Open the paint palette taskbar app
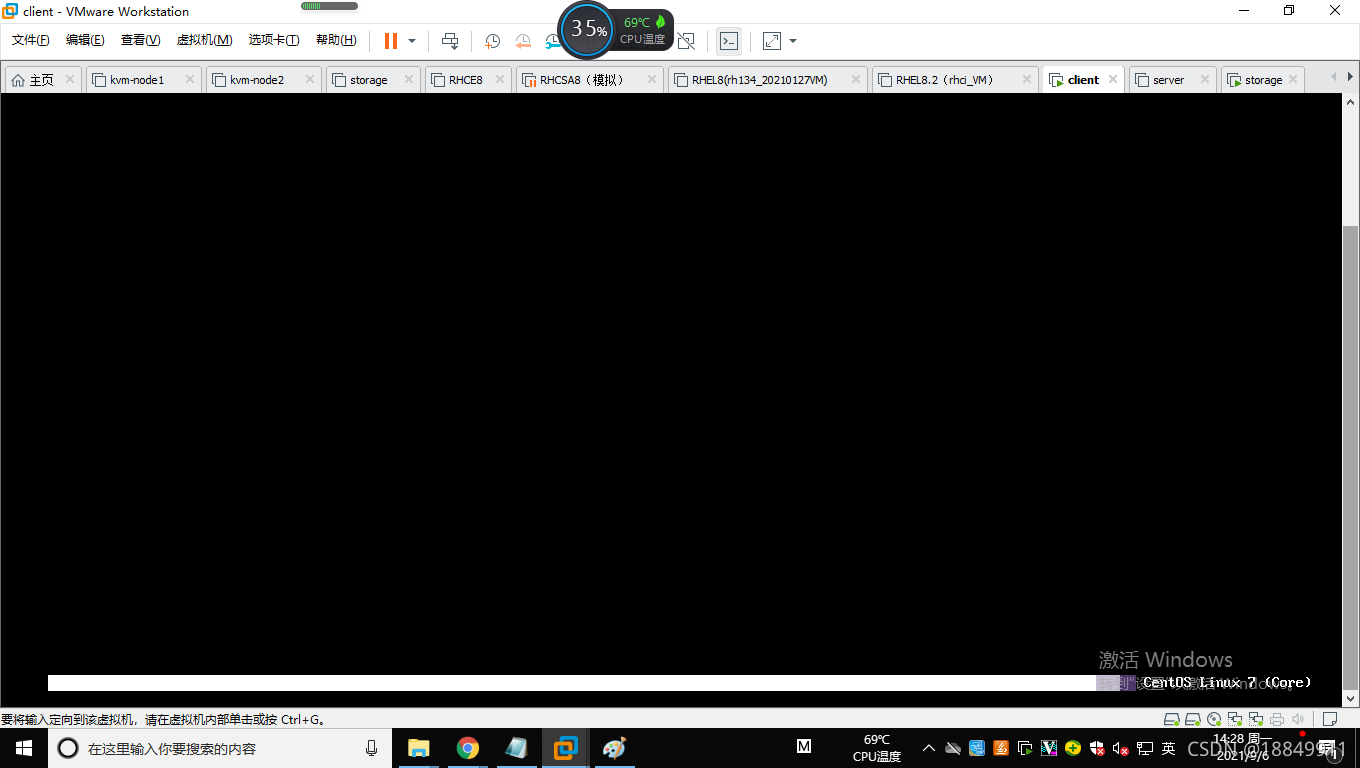The height and width of the screenshot is (768, 1360). pos(614,748)
